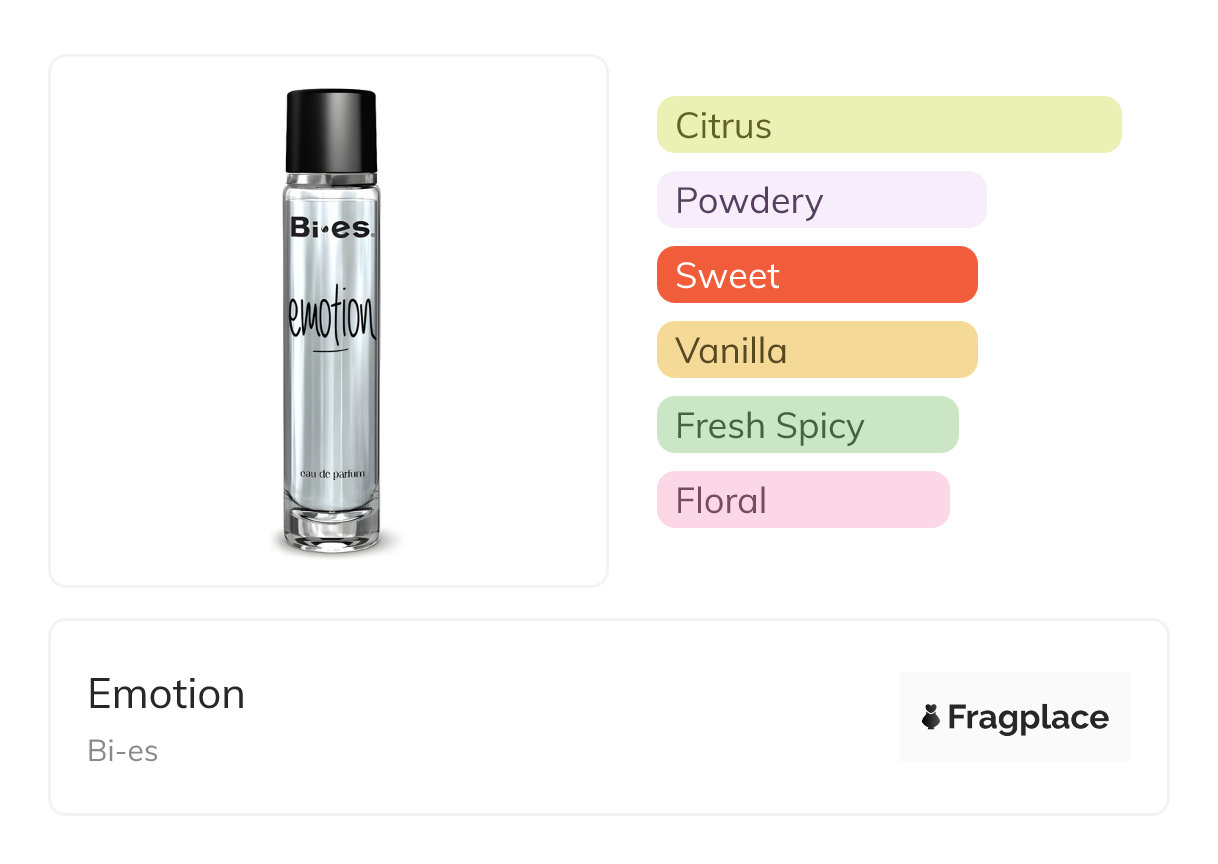This screenshot has width=1218, height=864.
Task: Pick the Vanilla accord bar
Action: [x=816, y=350]
